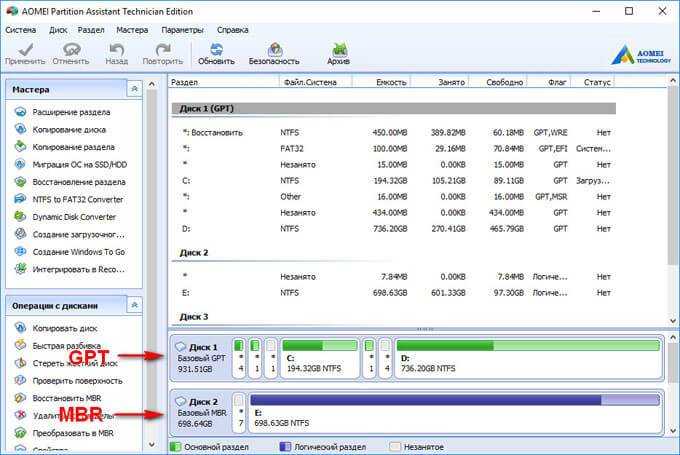Click the AOMEI Technology logo

[x=641, y=56]
